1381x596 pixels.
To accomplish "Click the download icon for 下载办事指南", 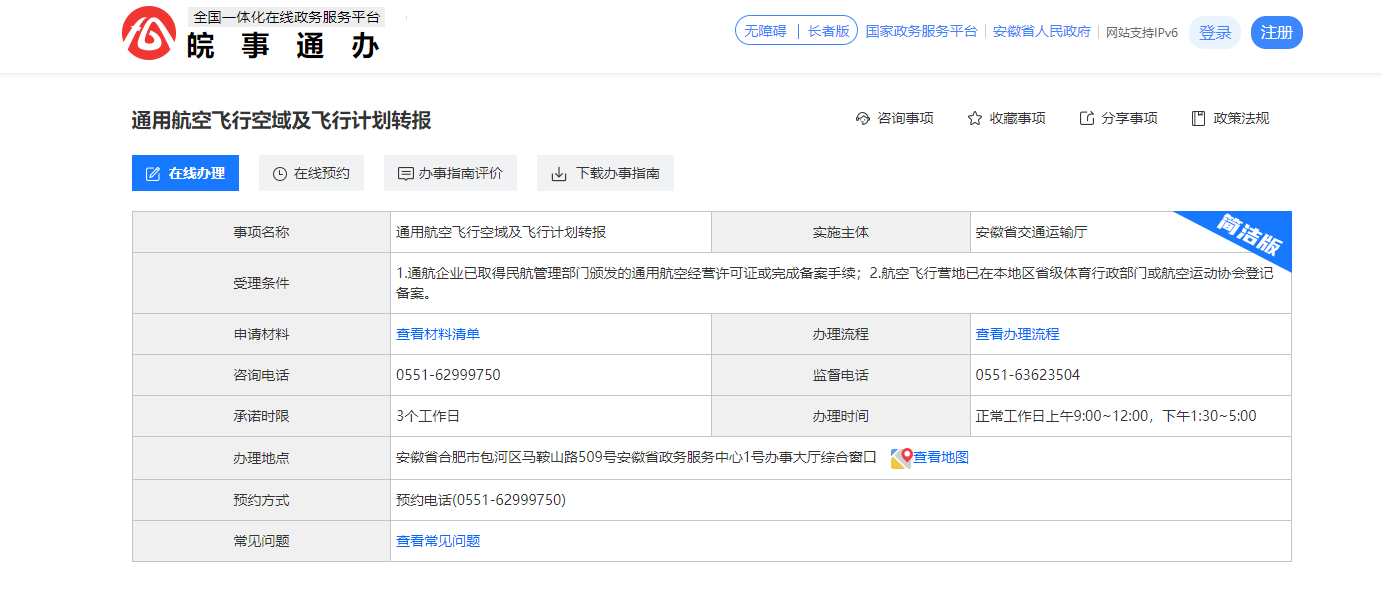I will coord(559,174).
